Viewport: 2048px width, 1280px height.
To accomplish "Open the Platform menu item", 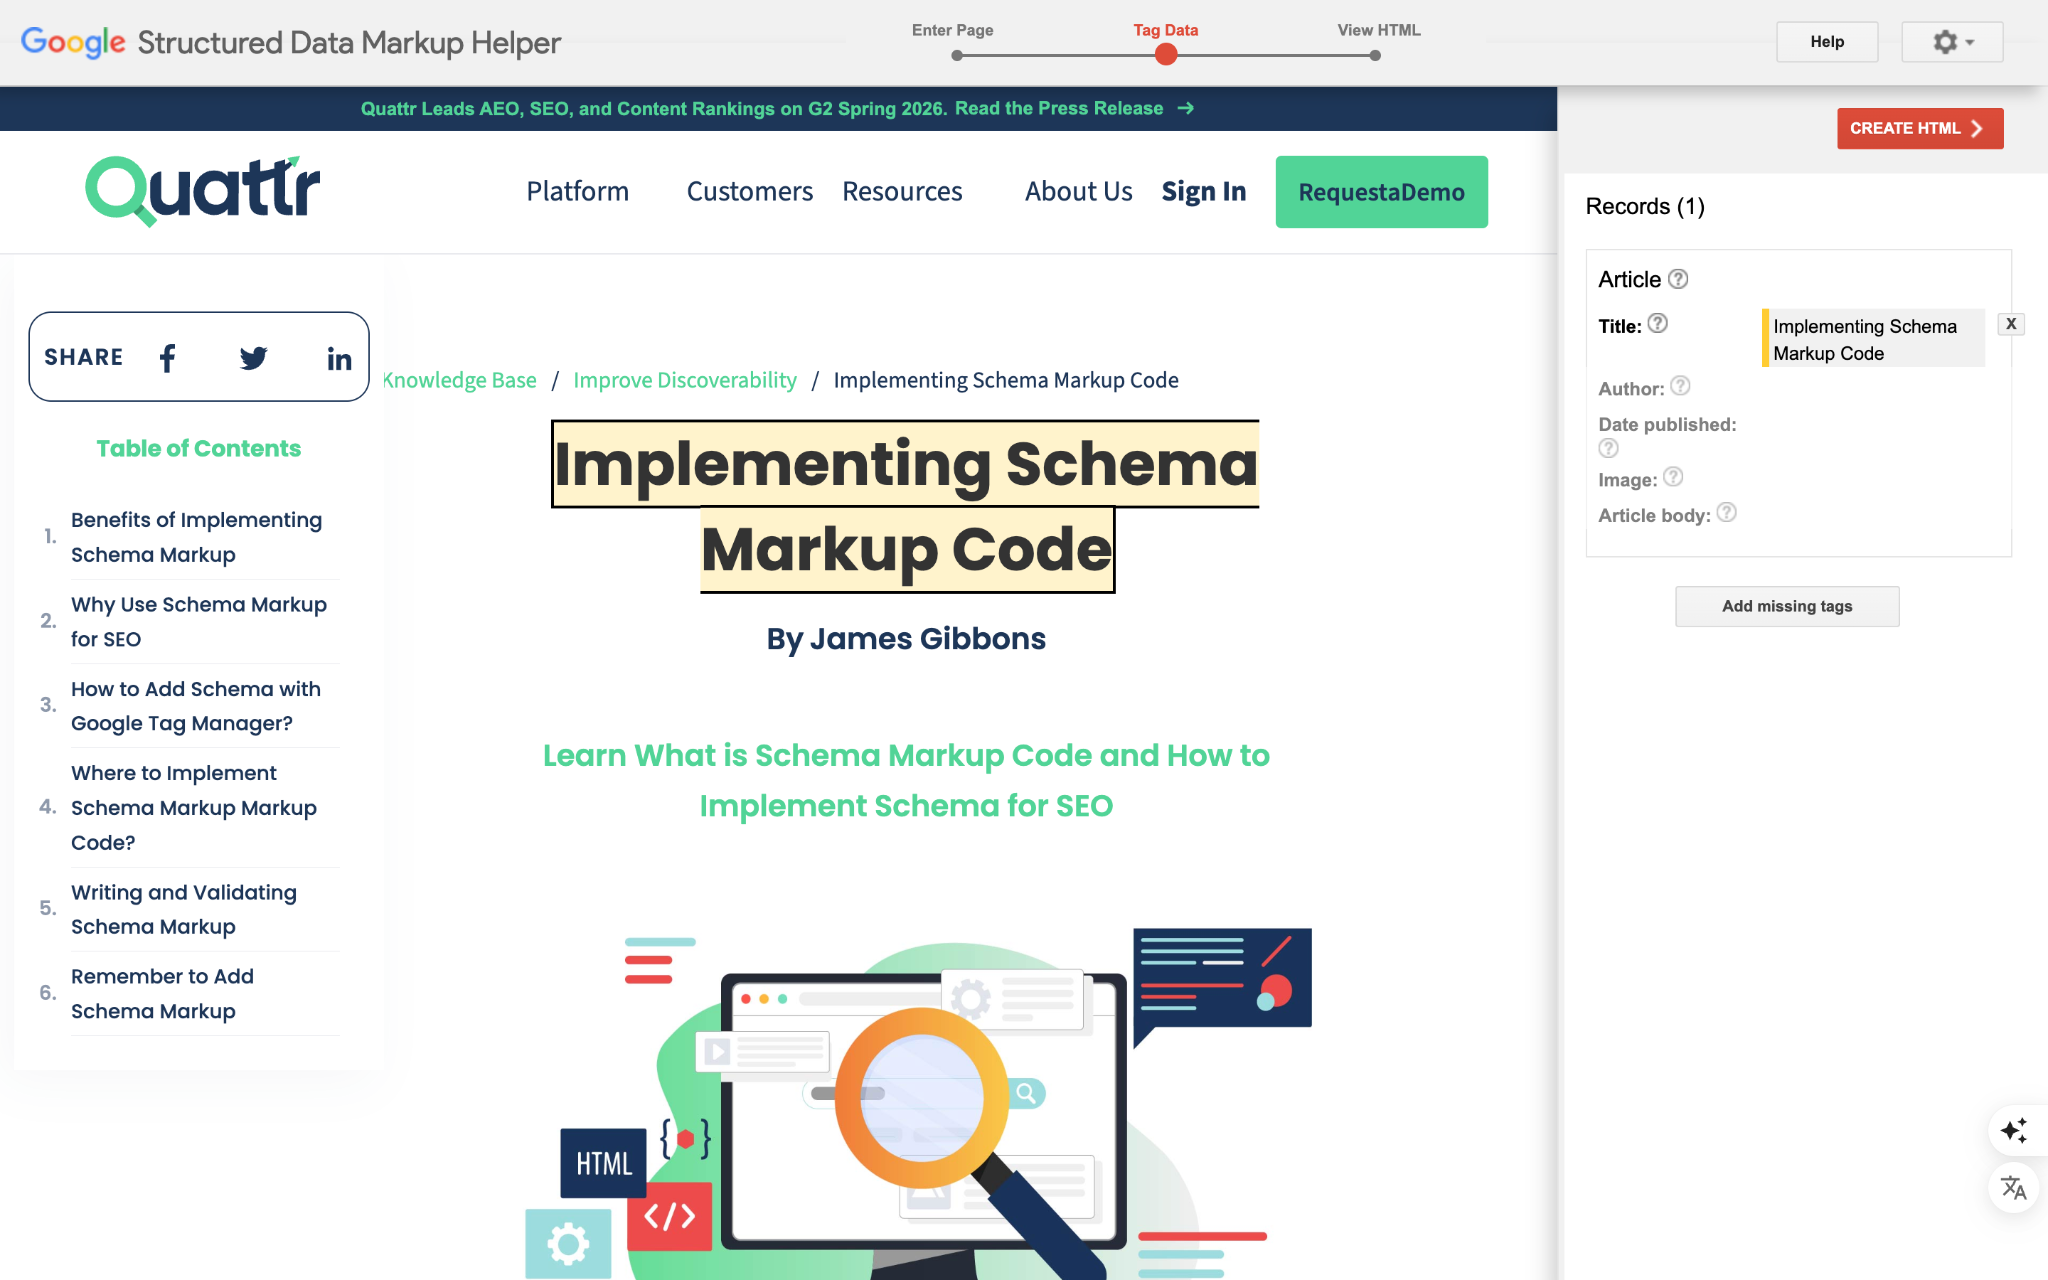I will tap(577, 191).
